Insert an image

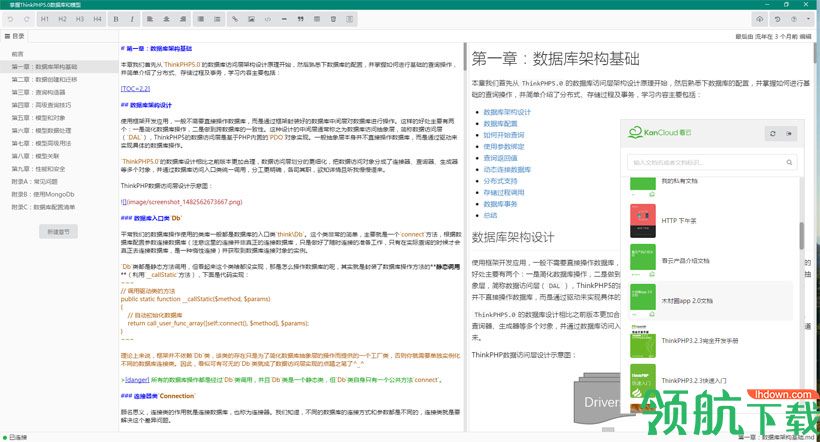[x=252, y=19]
